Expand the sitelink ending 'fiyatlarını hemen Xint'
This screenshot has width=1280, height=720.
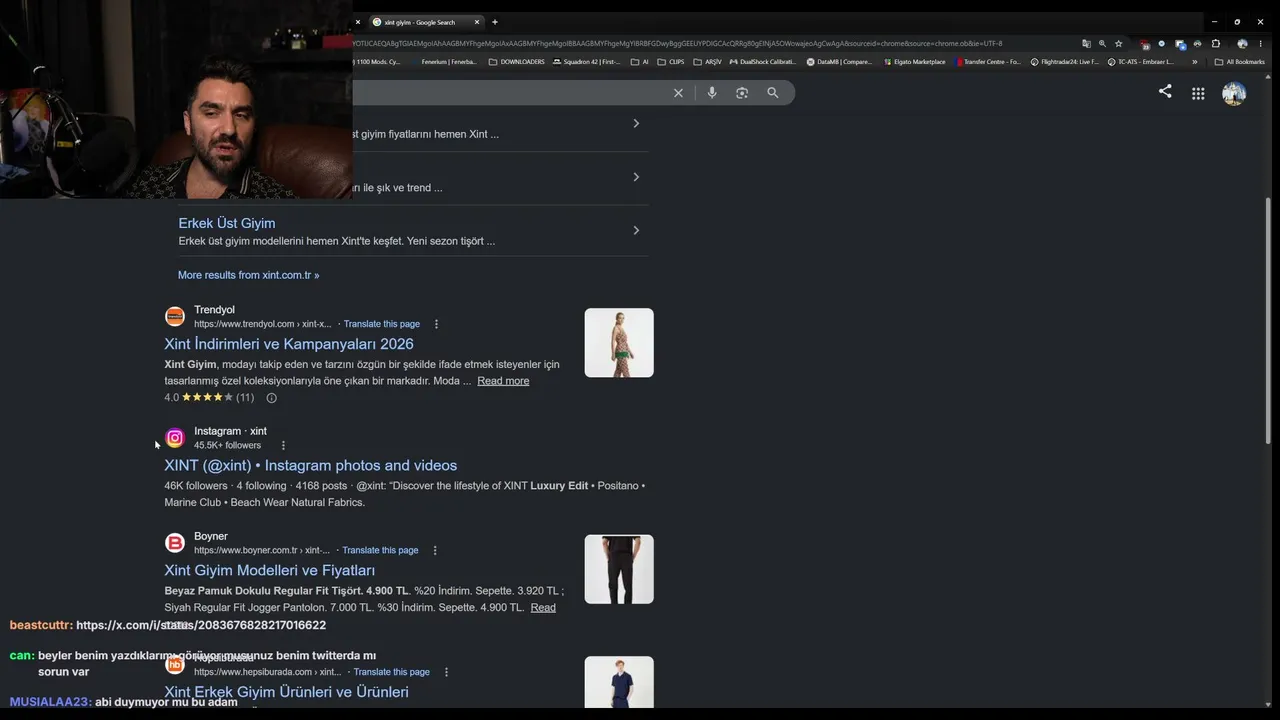click(636, 123)
